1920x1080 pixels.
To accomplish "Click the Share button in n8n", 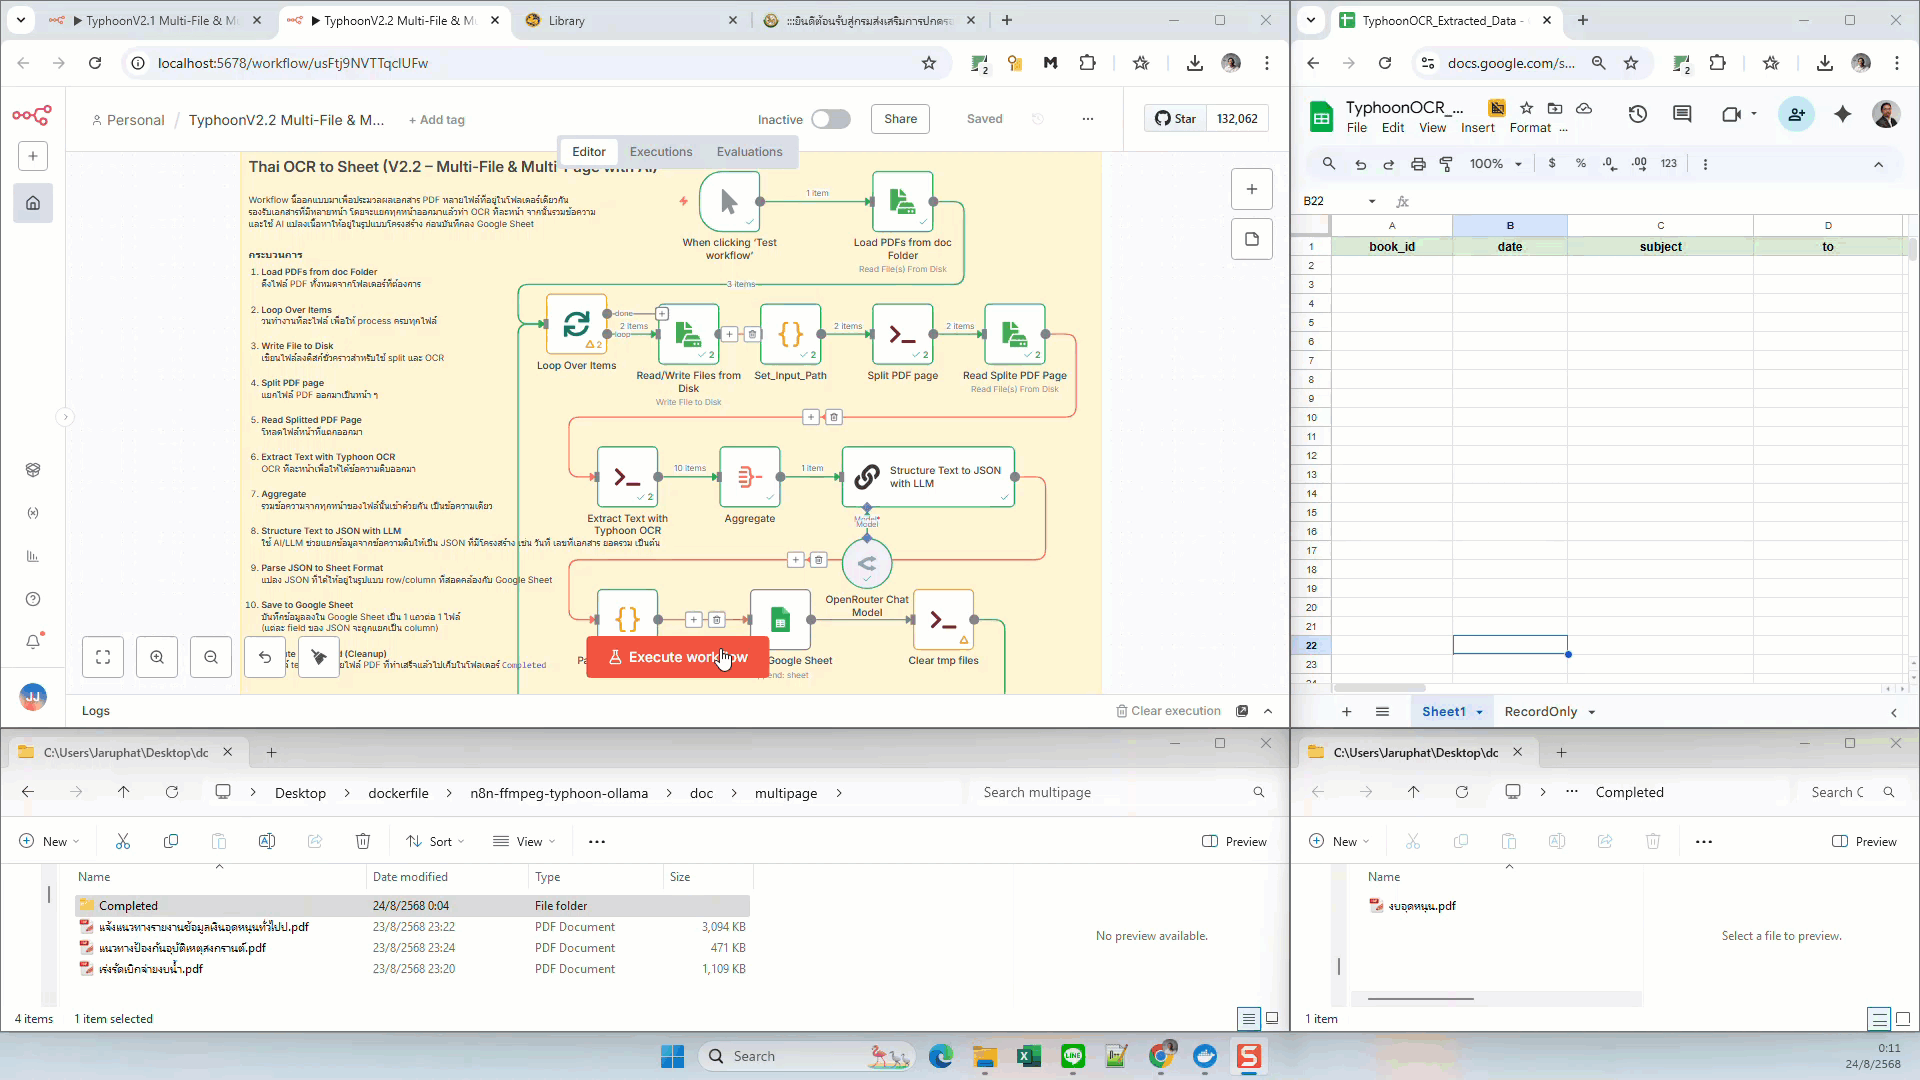I will click(x=900, y=119).
